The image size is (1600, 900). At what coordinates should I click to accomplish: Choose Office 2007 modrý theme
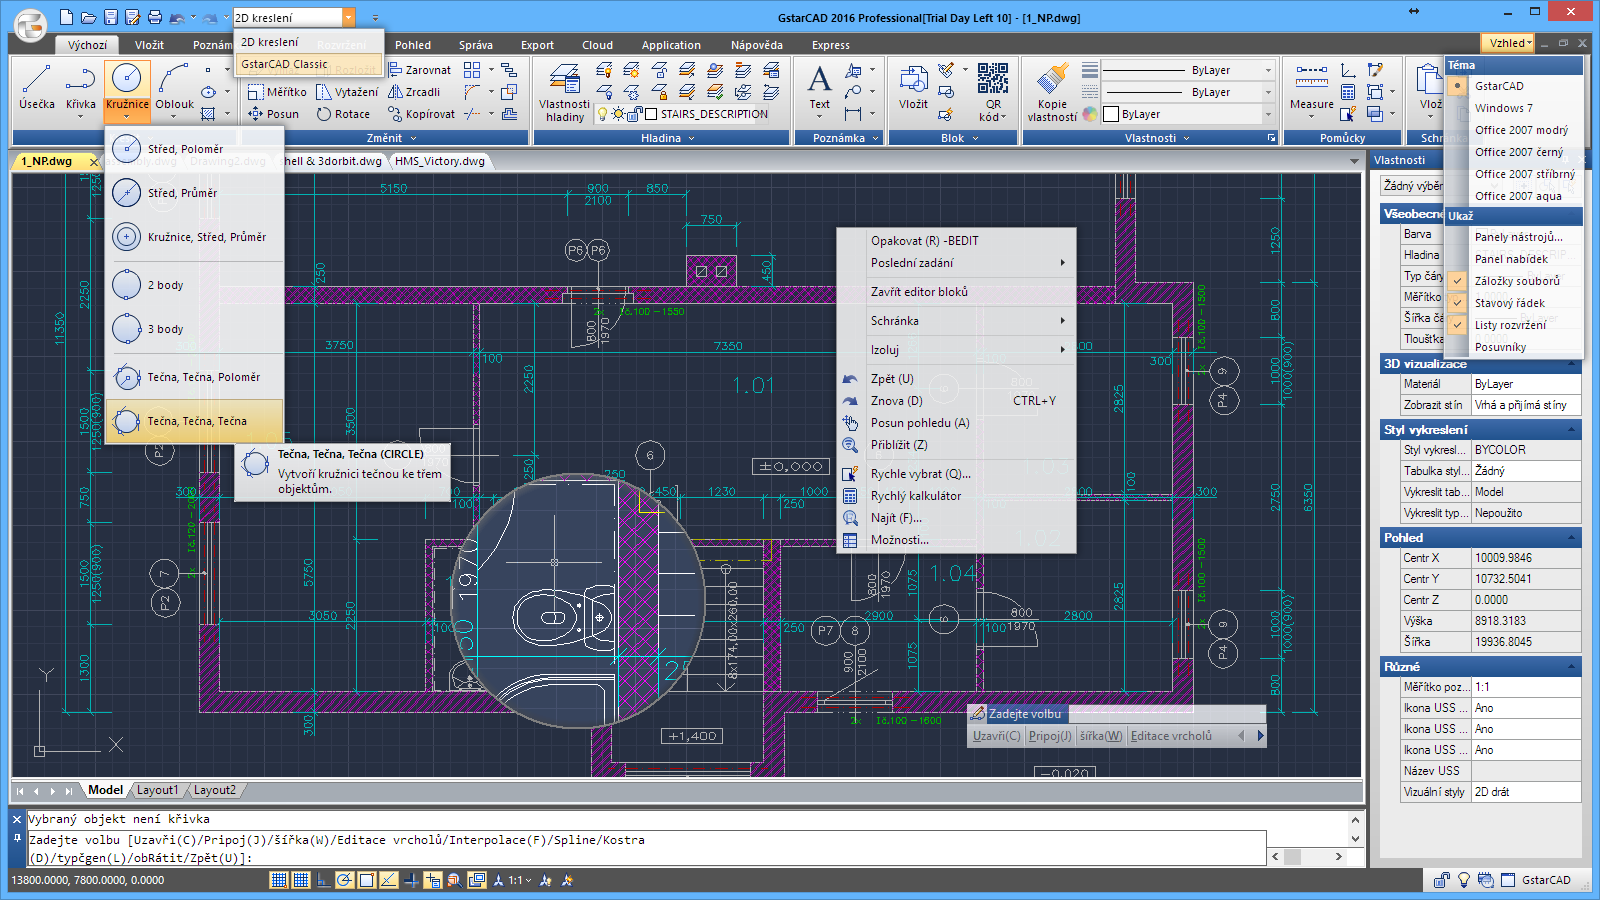coord(1521,130)
